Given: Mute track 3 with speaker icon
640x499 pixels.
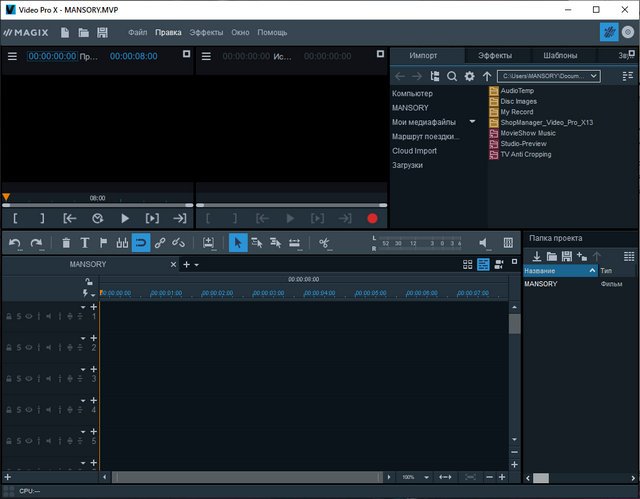Looking at the screenshot, I should coord(49,378).
